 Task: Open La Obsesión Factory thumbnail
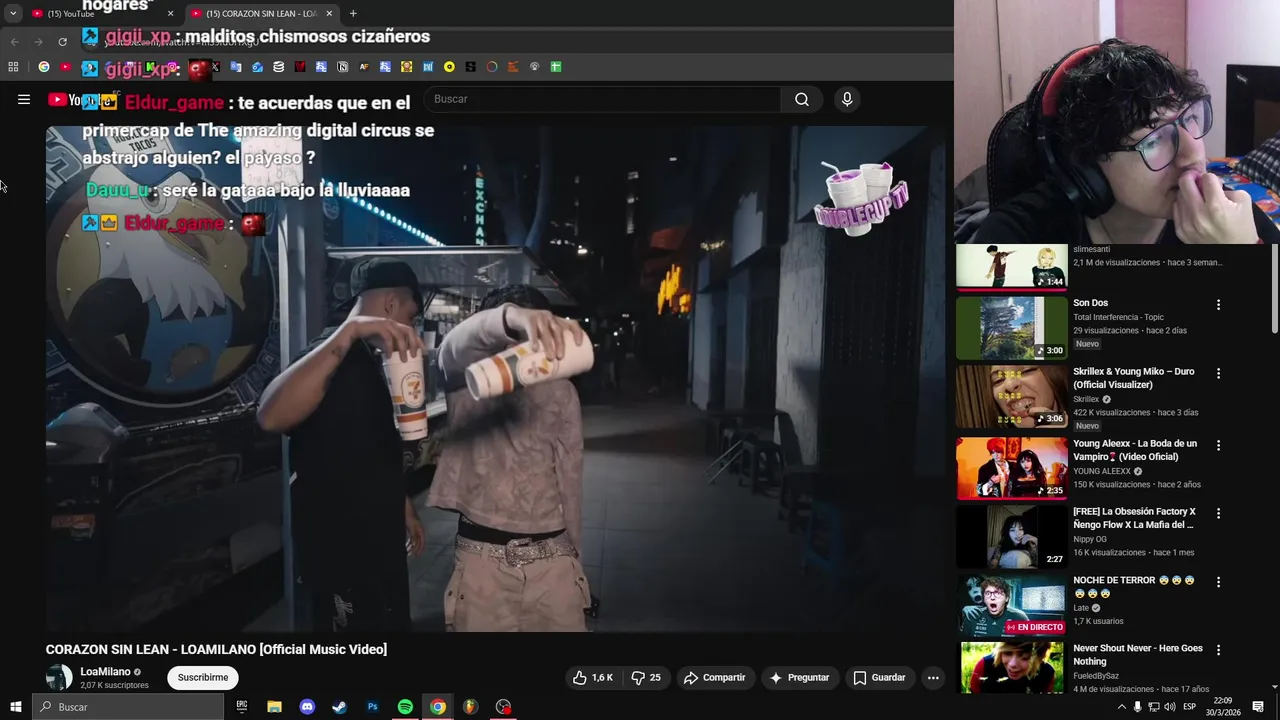[1012, 536]
